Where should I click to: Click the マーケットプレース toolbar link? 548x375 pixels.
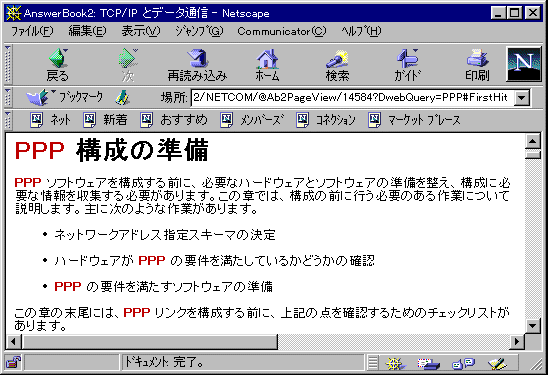point(414,120)
